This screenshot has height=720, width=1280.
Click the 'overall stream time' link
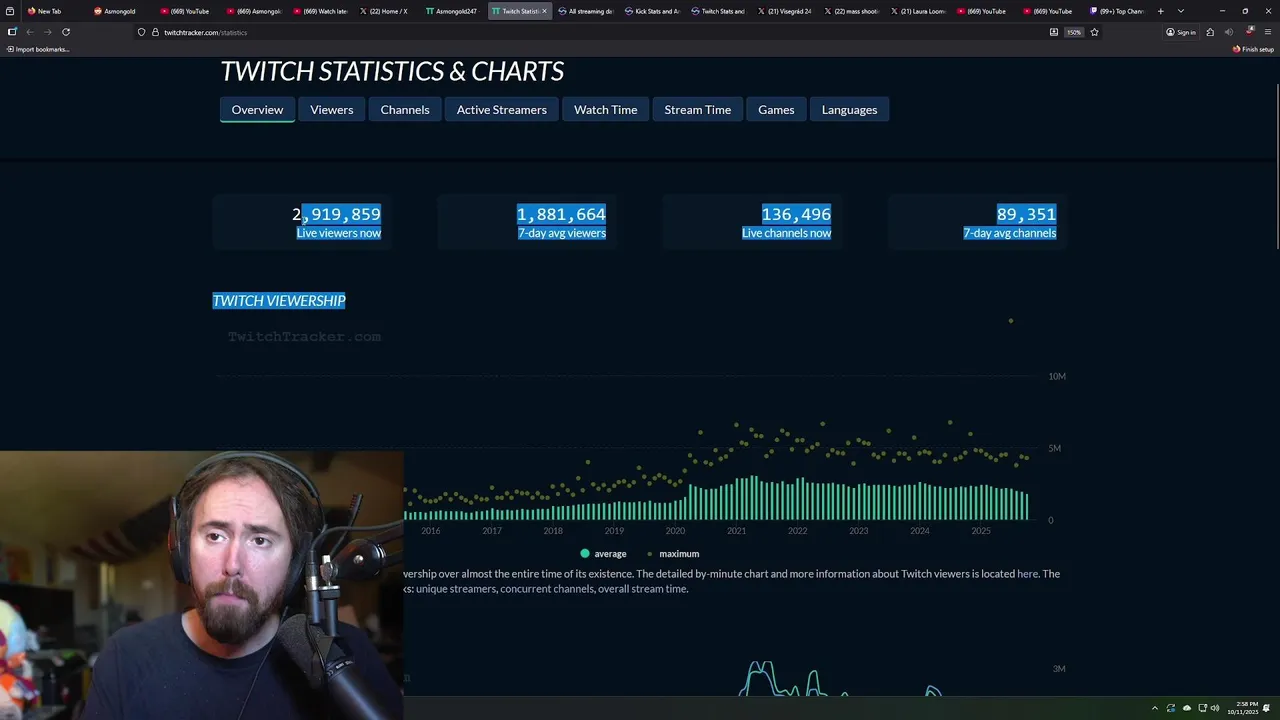point(643,589)
